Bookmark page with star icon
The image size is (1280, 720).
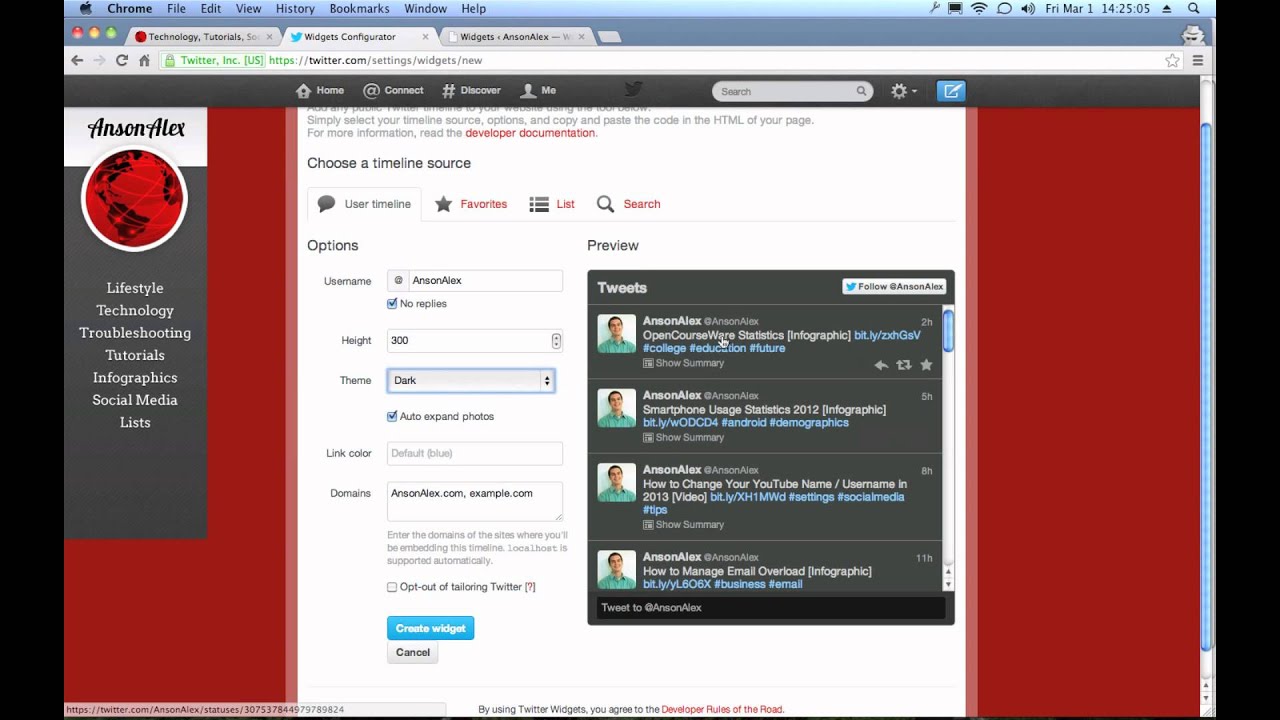coord(1172,60)
